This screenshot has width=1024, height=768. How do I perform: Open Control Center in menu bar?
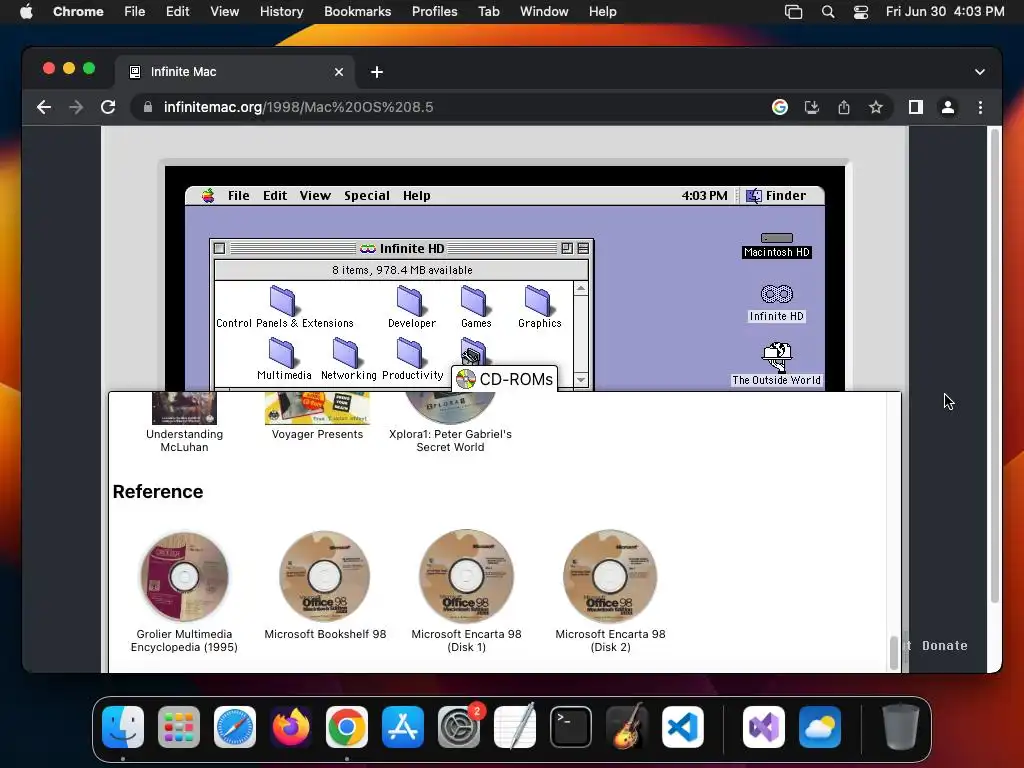[861, 12]
